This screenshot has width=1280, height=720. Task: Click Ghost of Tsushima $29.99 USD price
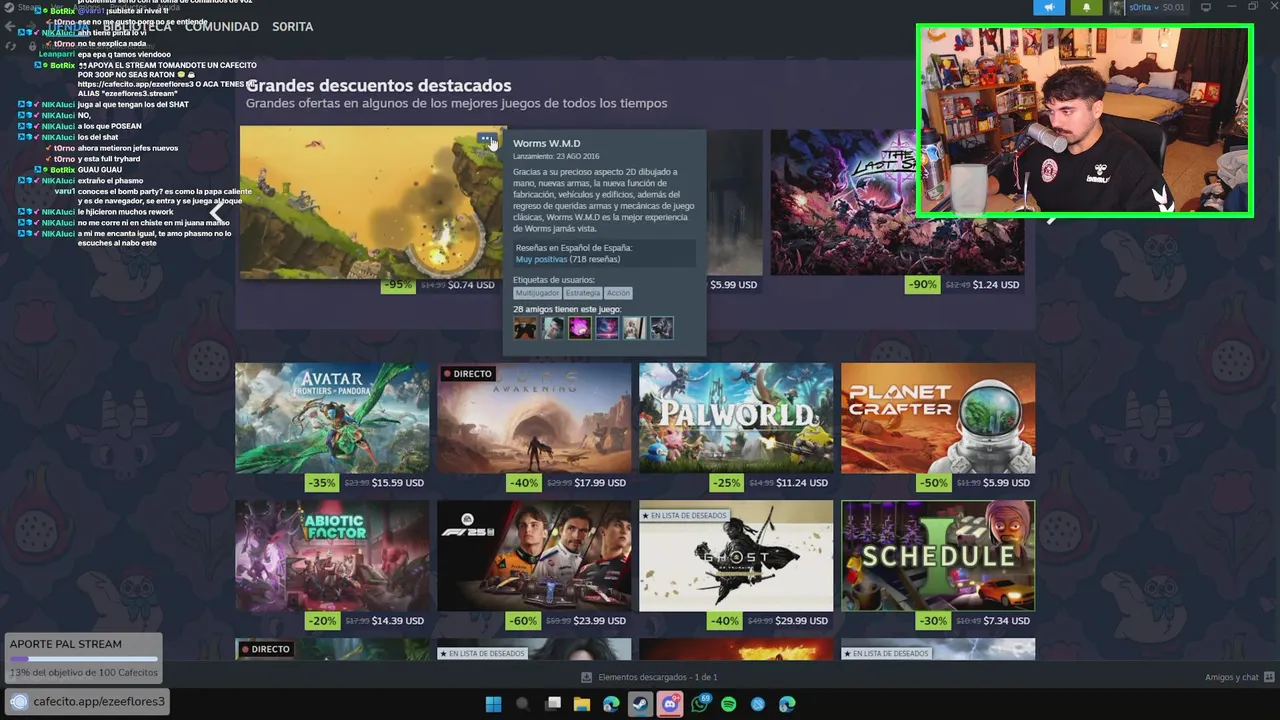point(800,621)
